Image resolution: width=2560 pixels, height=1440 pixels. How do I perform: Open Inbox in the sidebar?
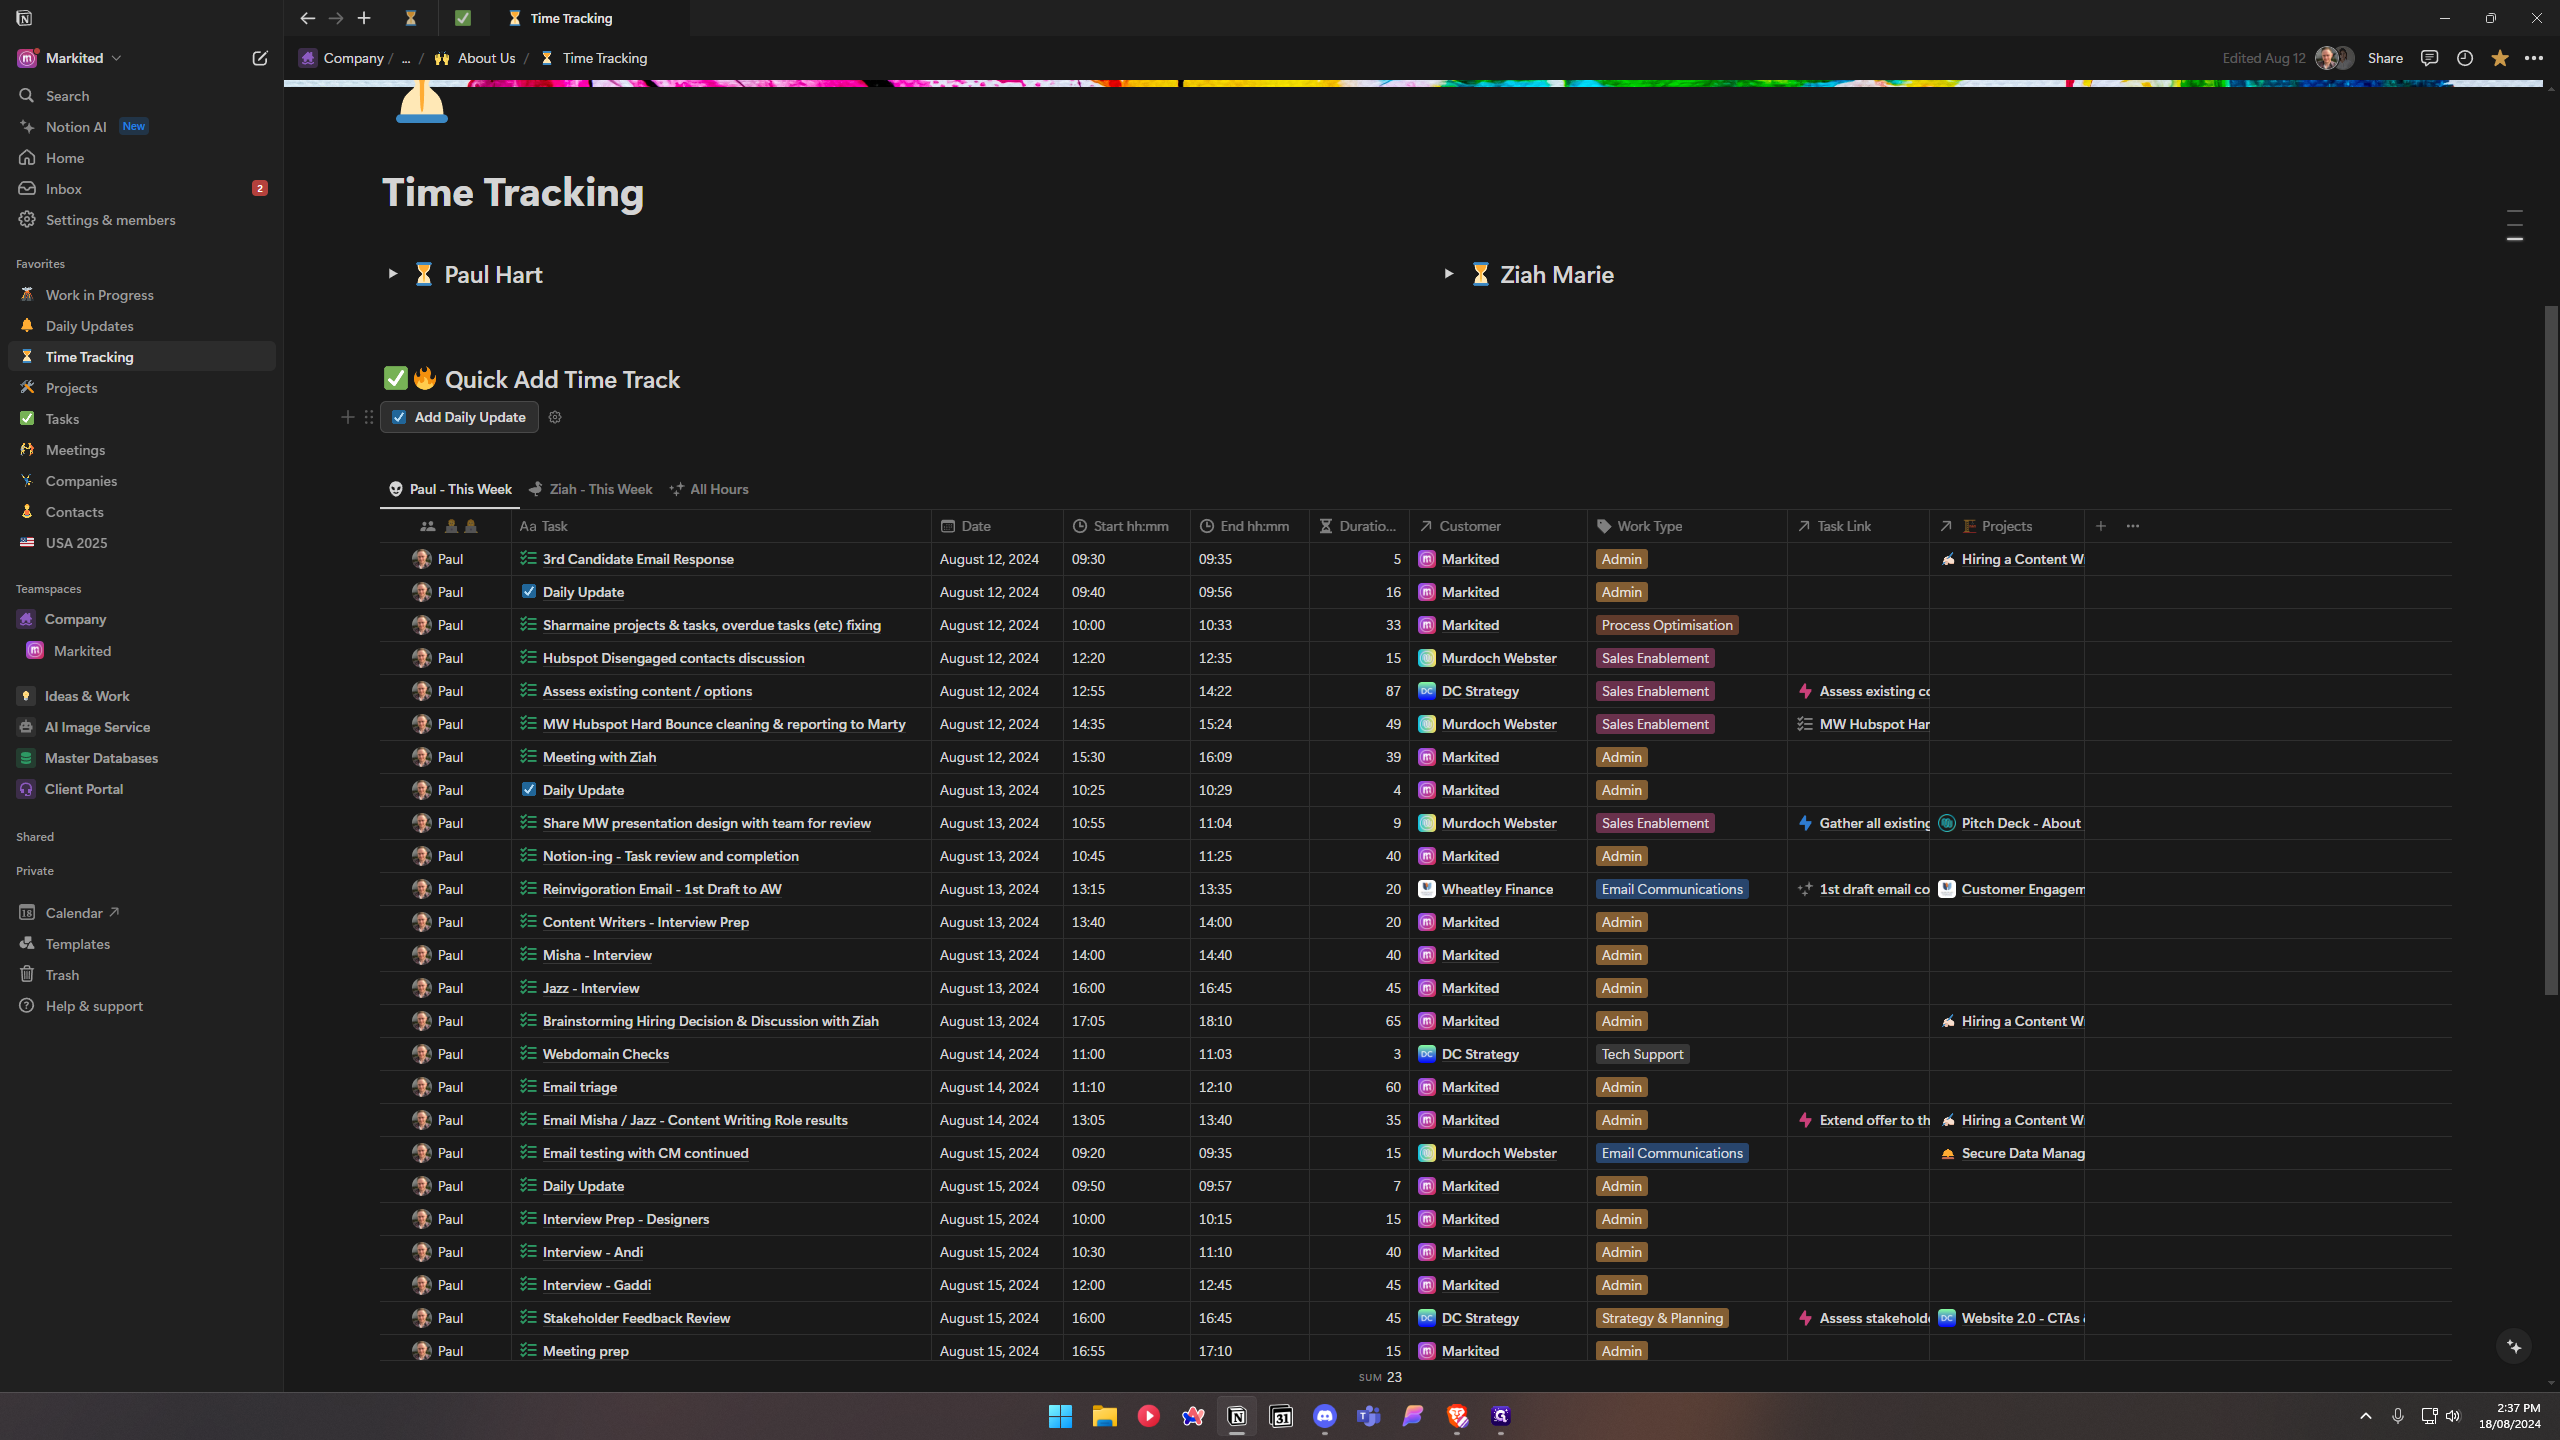point(64,189)
